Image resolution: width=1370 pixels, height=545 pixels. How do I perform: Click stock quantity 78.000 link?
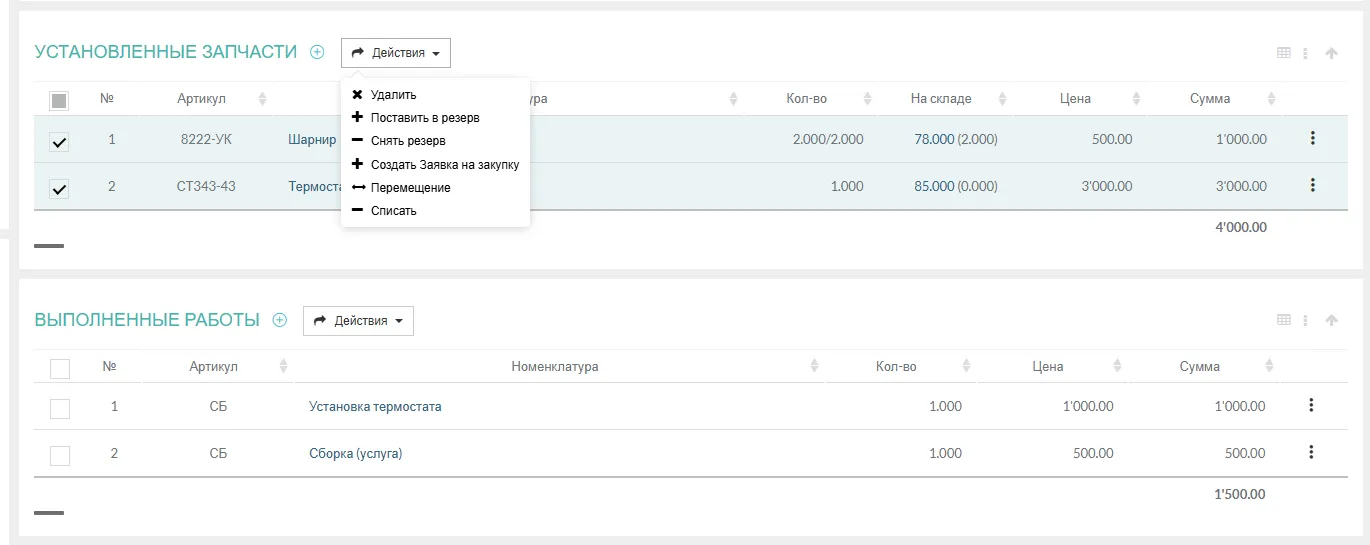click(x=934, y=139)
